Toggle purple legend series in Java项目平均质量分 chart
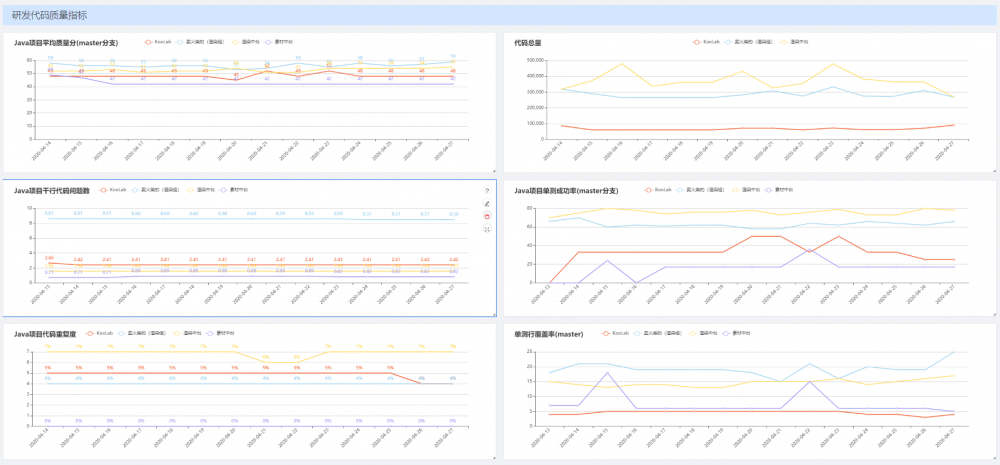 pyautogui.click(x=280, y=42)
